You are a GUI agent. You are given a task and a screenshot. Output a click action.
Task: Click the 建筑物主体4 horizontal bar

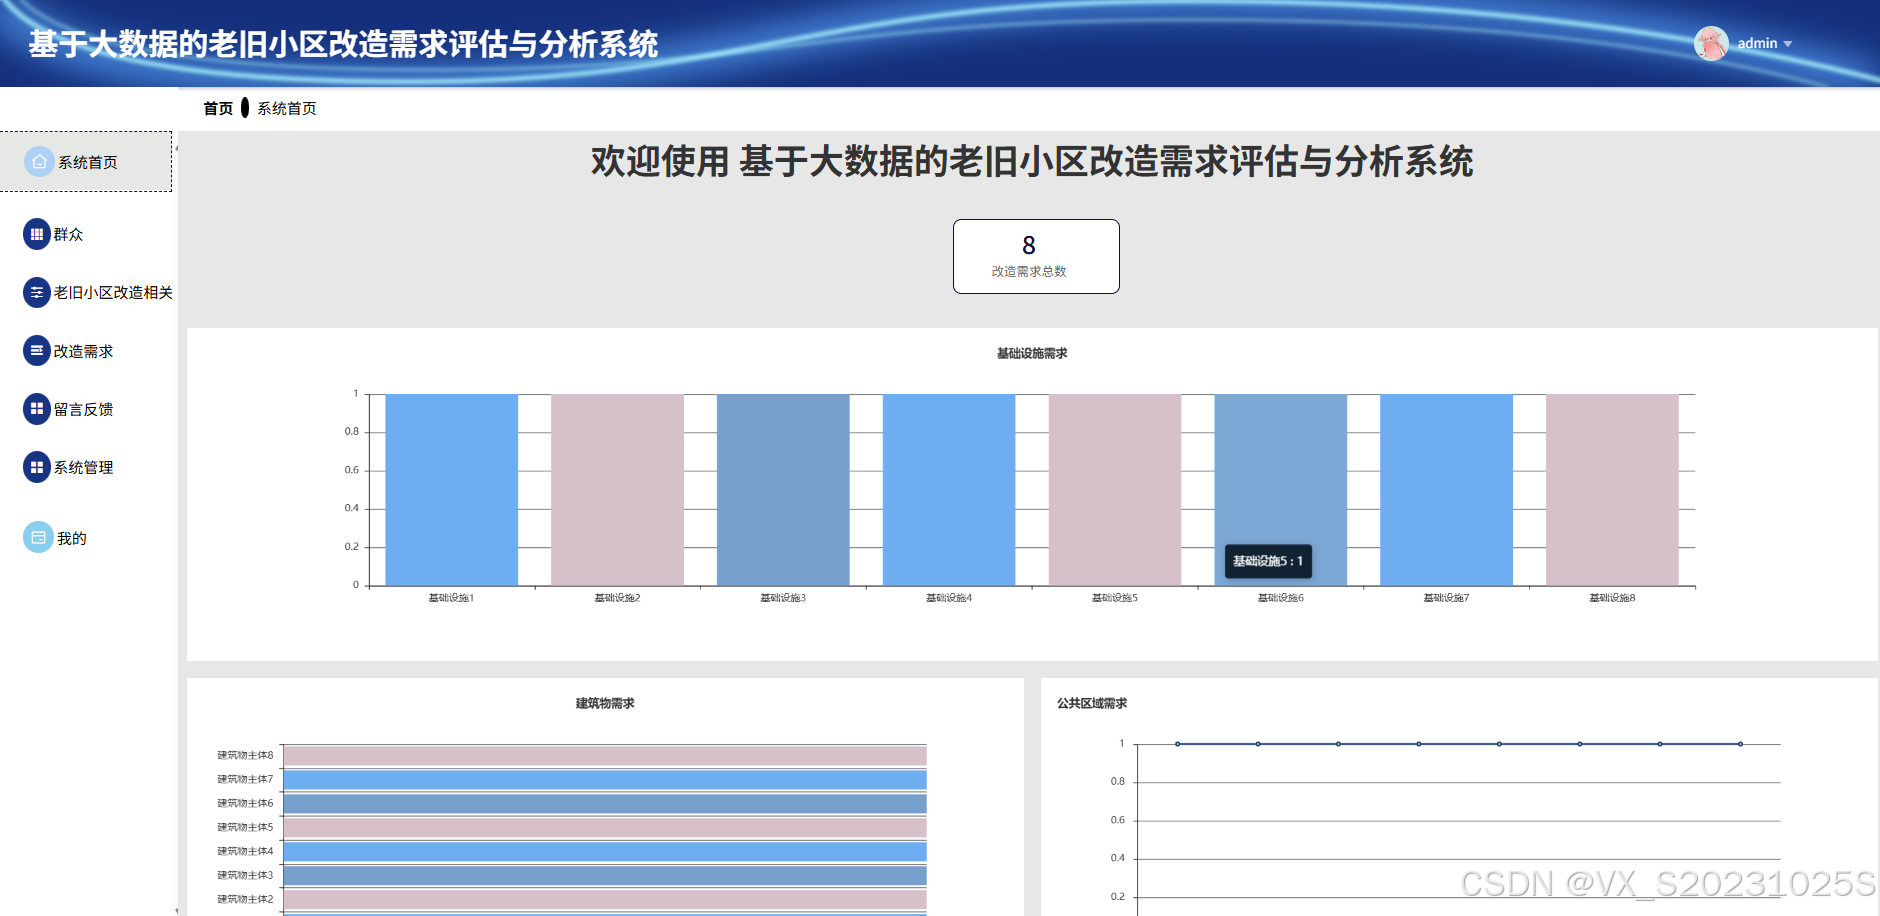605,852
